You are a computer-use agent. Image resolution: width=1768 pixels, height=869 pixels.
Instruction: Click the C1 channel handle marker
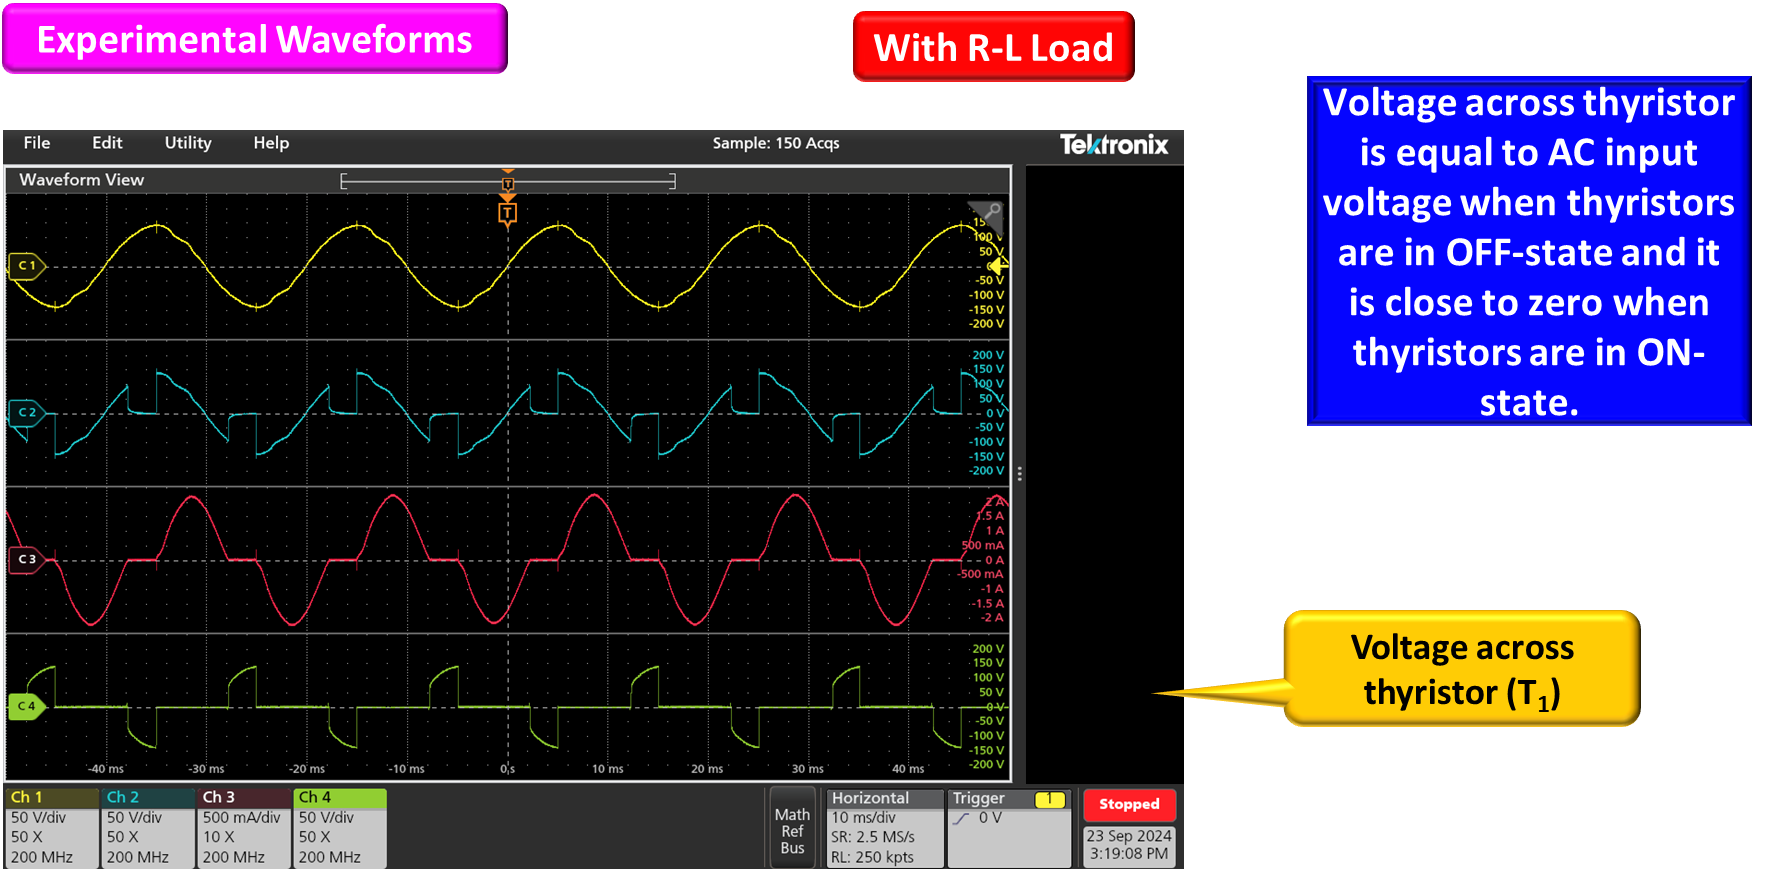coord(26,266)
